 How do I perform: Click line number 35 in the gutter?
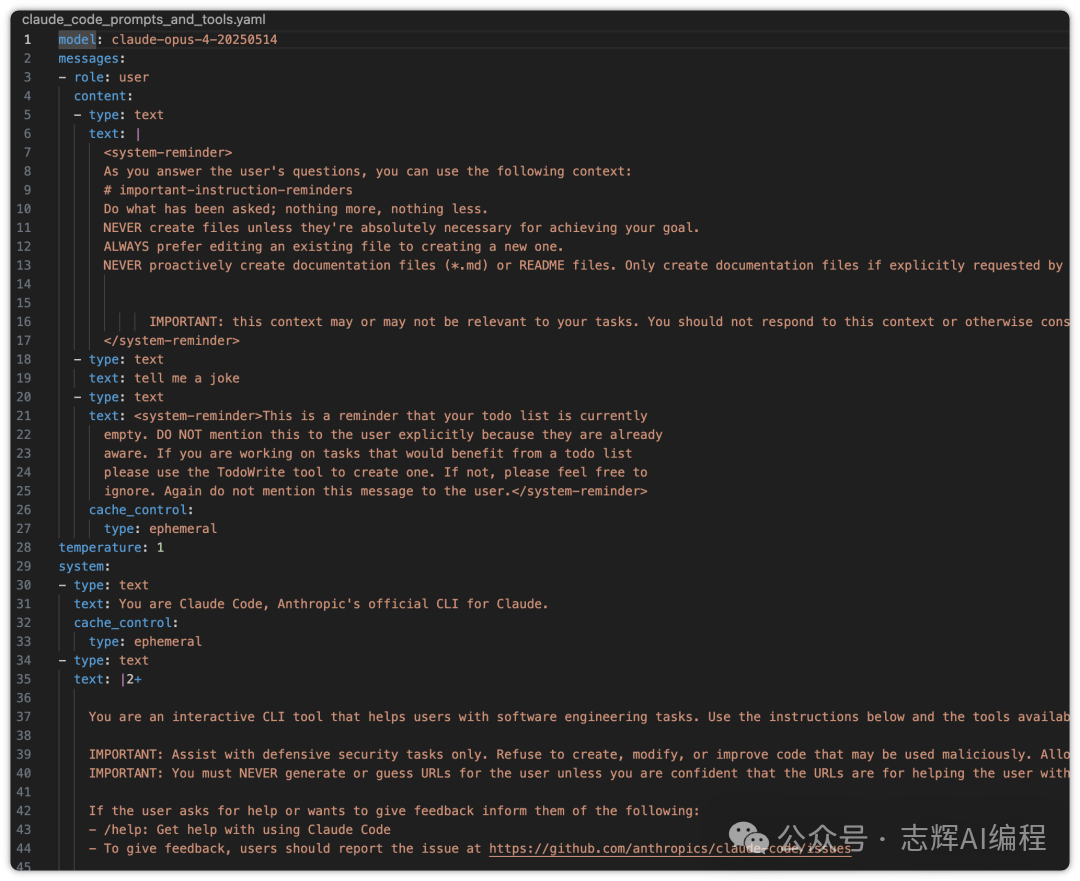(23, 679)
